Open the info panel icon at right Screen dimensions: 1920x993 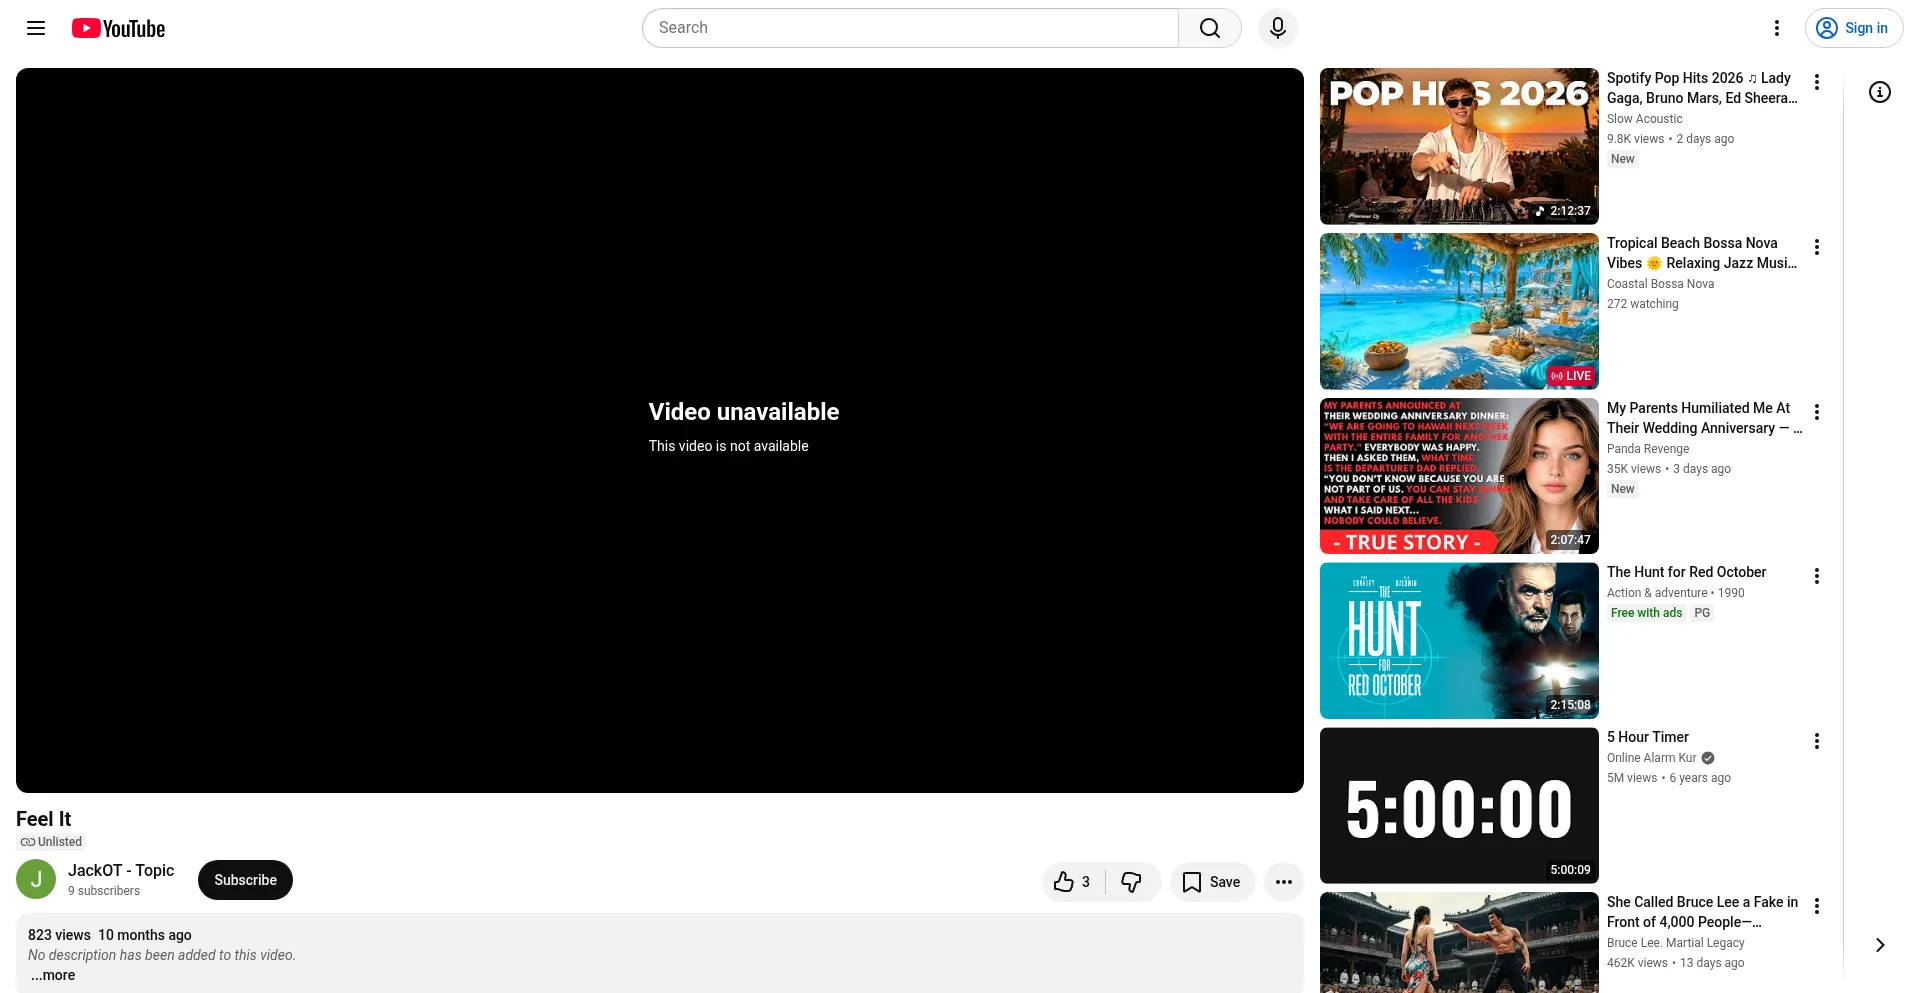coord(1880,92)
